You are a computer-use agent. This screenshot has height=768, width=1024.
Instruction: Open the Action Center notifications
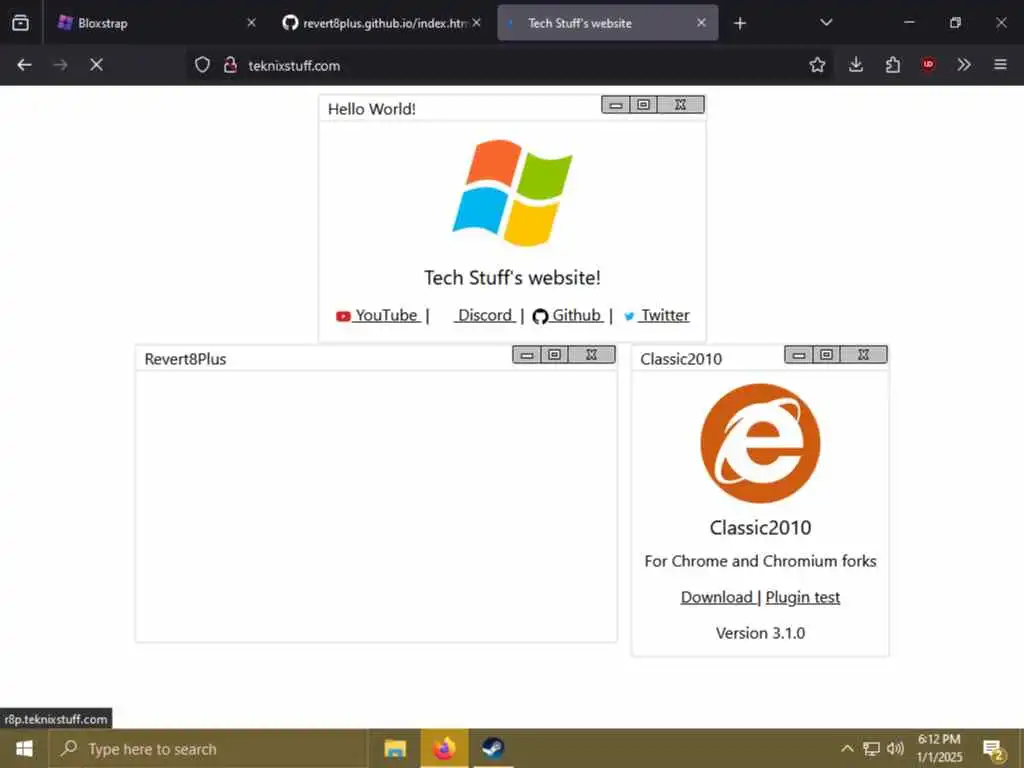993,750
